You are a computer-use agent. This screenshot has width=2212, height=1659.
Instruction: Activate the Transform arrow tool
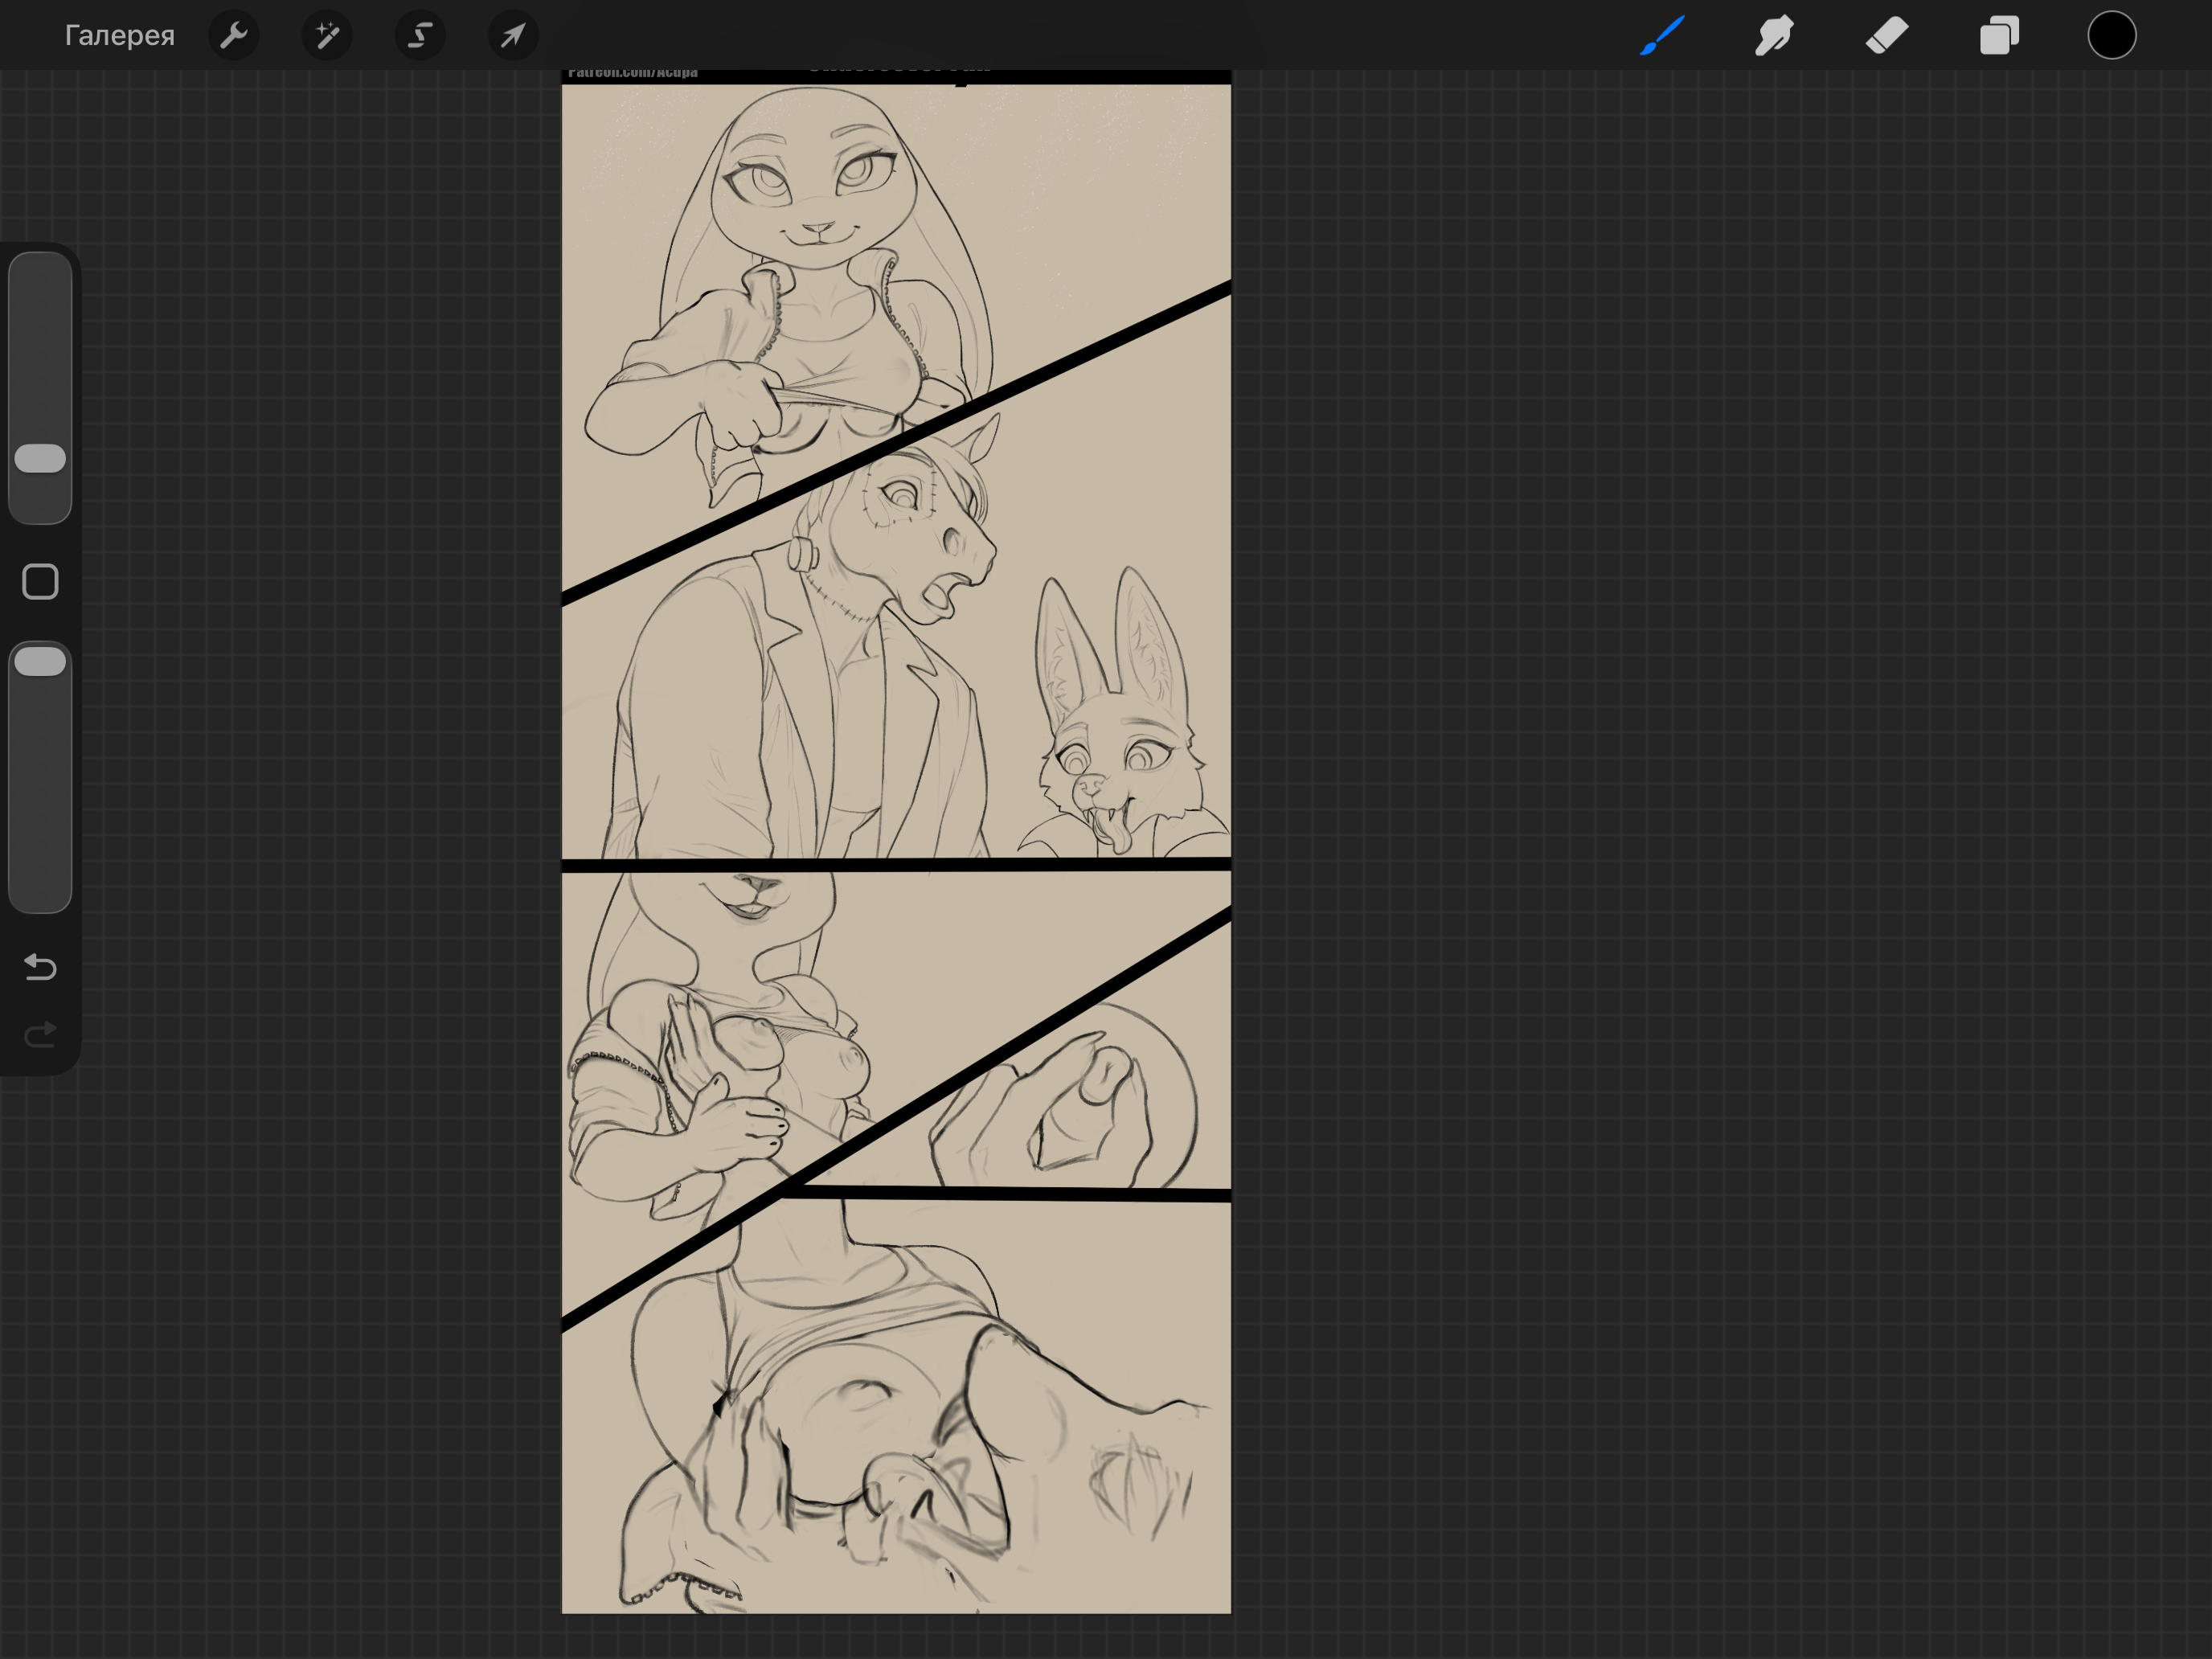point(513,36)
